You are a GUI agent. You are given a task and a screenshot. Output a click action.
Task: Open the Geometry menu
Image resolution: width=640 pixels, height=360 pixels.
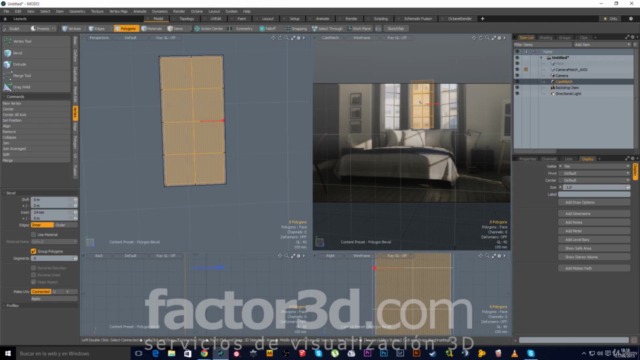(77, 11)
